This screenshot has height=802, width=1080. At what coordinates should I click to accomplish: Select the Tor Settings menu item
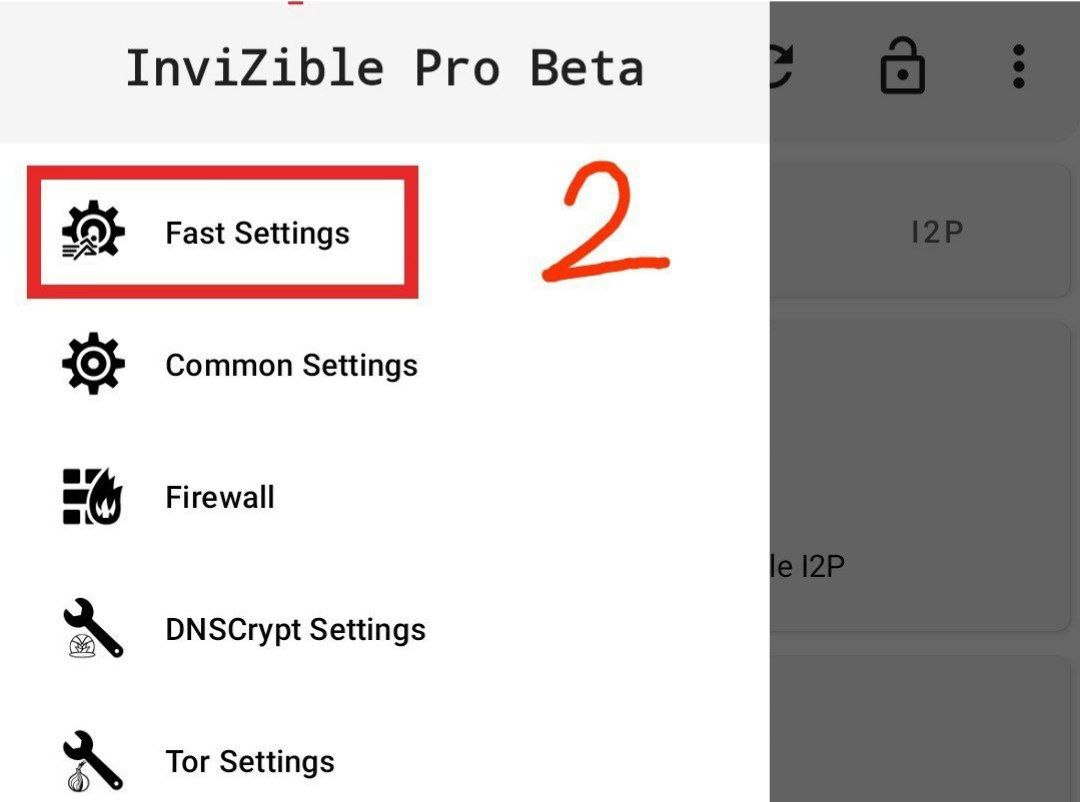250,760
